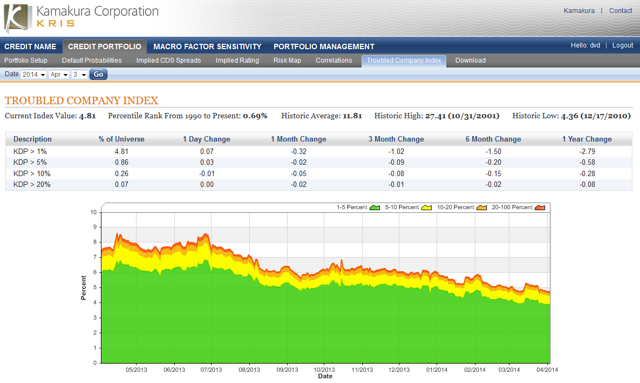The height and width of the screenshot is (383, 640).
Task: Open the day dropdown showing 3
Action: coord(79,74)
